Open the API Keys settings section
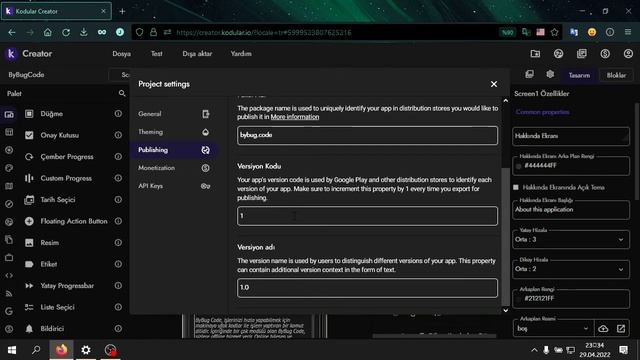Image resolution: width=640 pixels, height=360 pixels. tap(174, 186)
